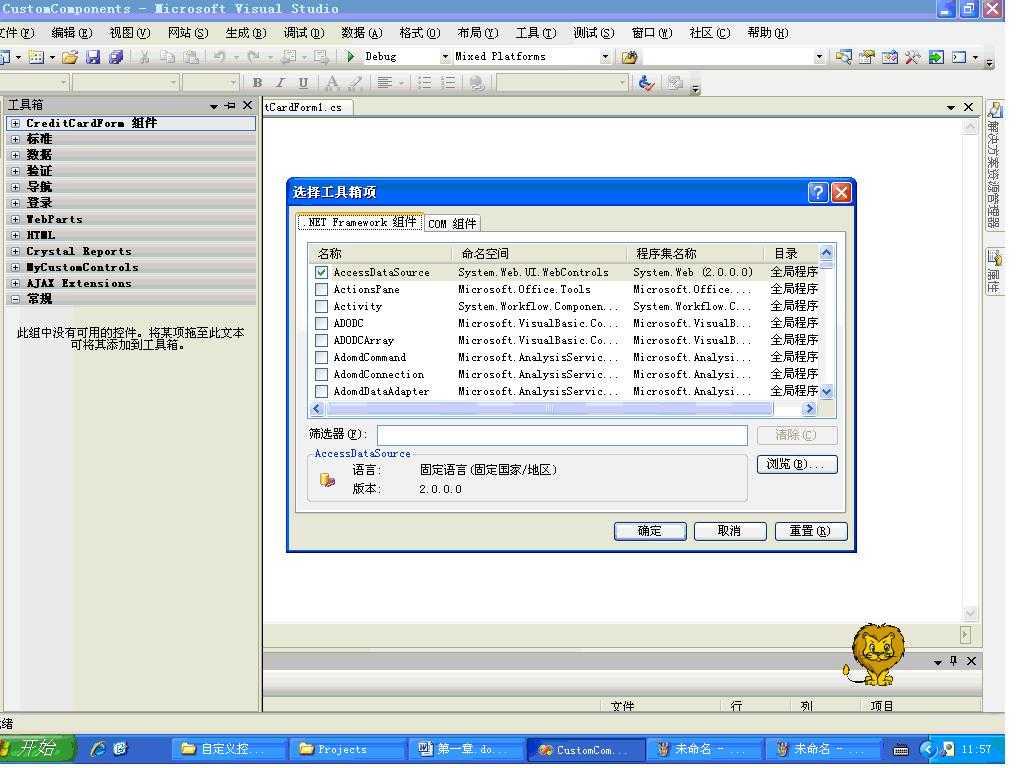Check the AdomdDataAdapter checkbox

(321, 391)
